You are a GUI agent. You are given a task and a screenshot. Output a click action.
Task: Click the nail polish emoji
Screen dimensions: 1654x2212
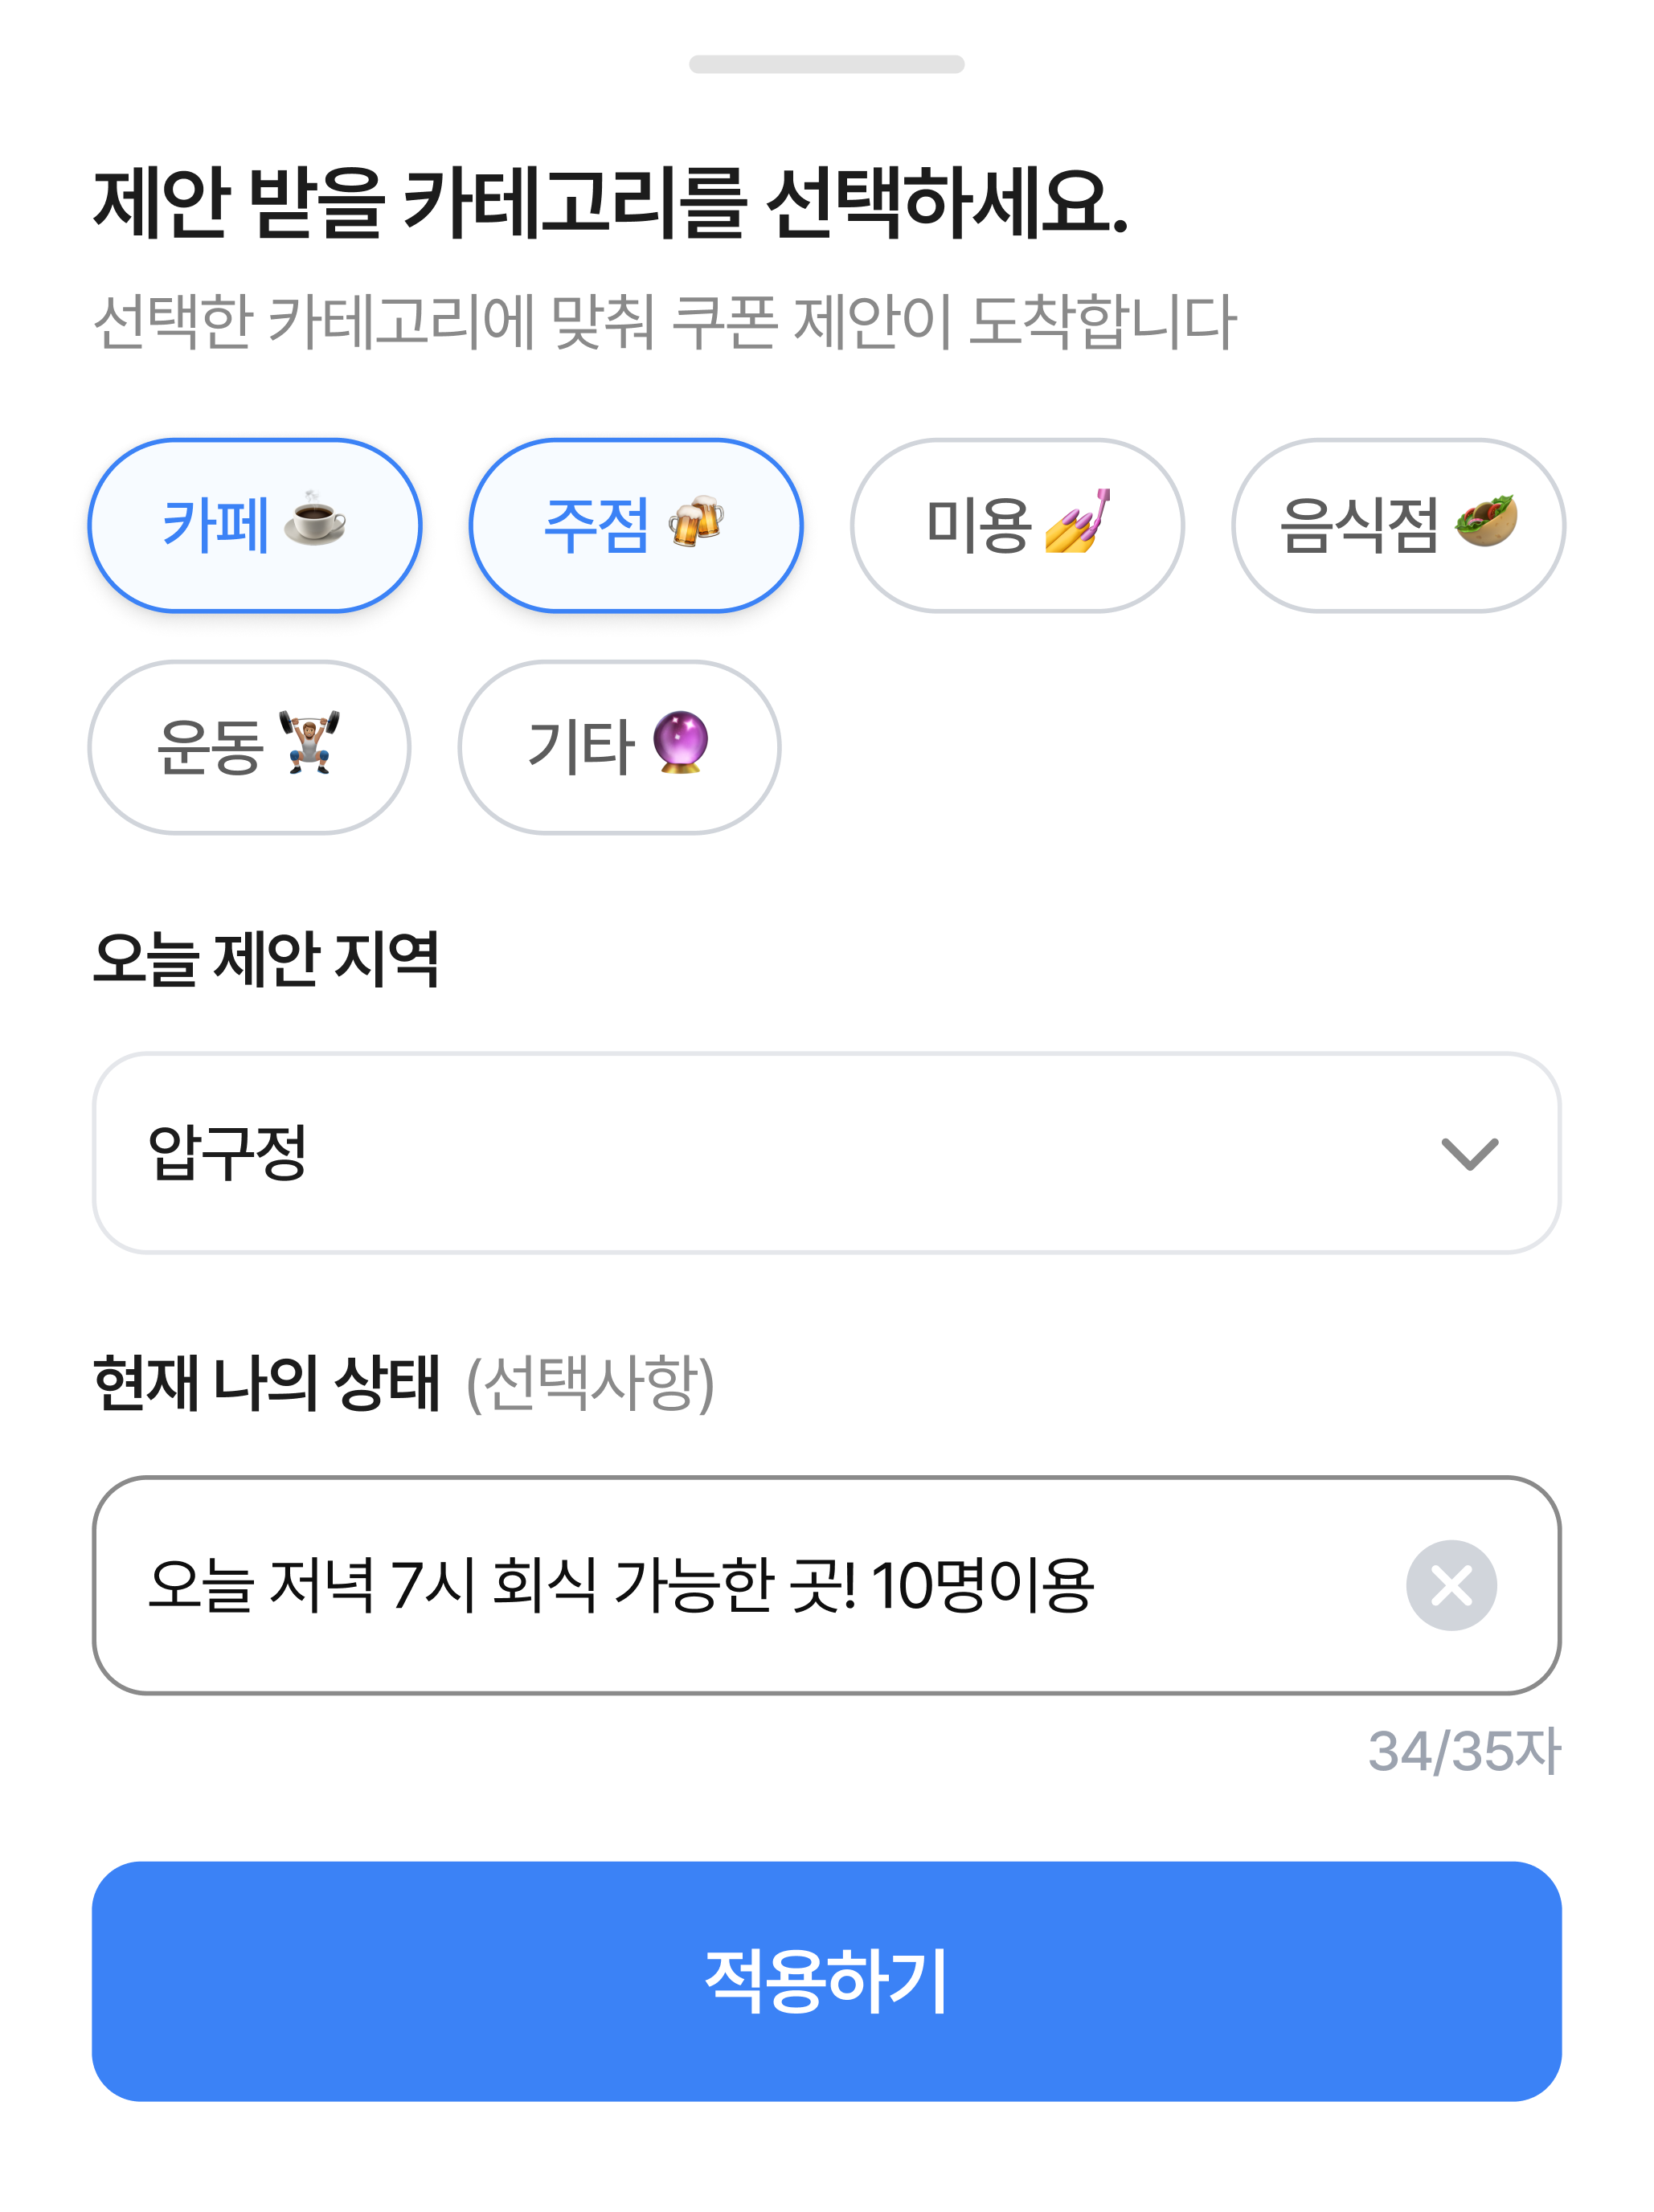click(1077, 521)
